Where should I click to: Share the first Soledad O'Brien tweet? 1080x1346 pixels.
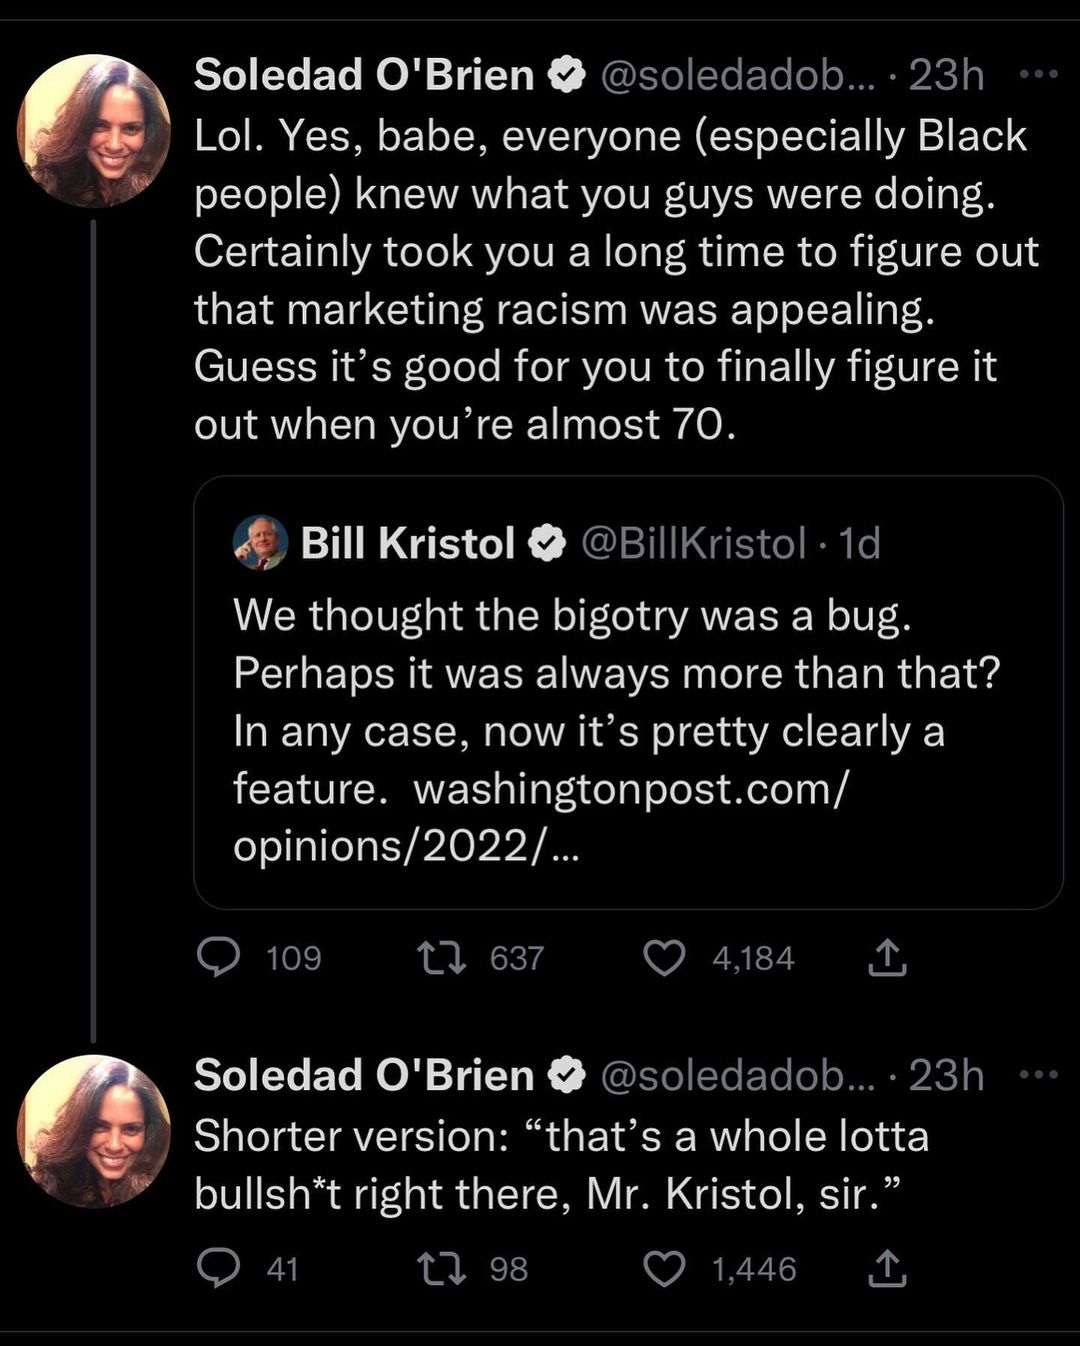coord(886,958)
